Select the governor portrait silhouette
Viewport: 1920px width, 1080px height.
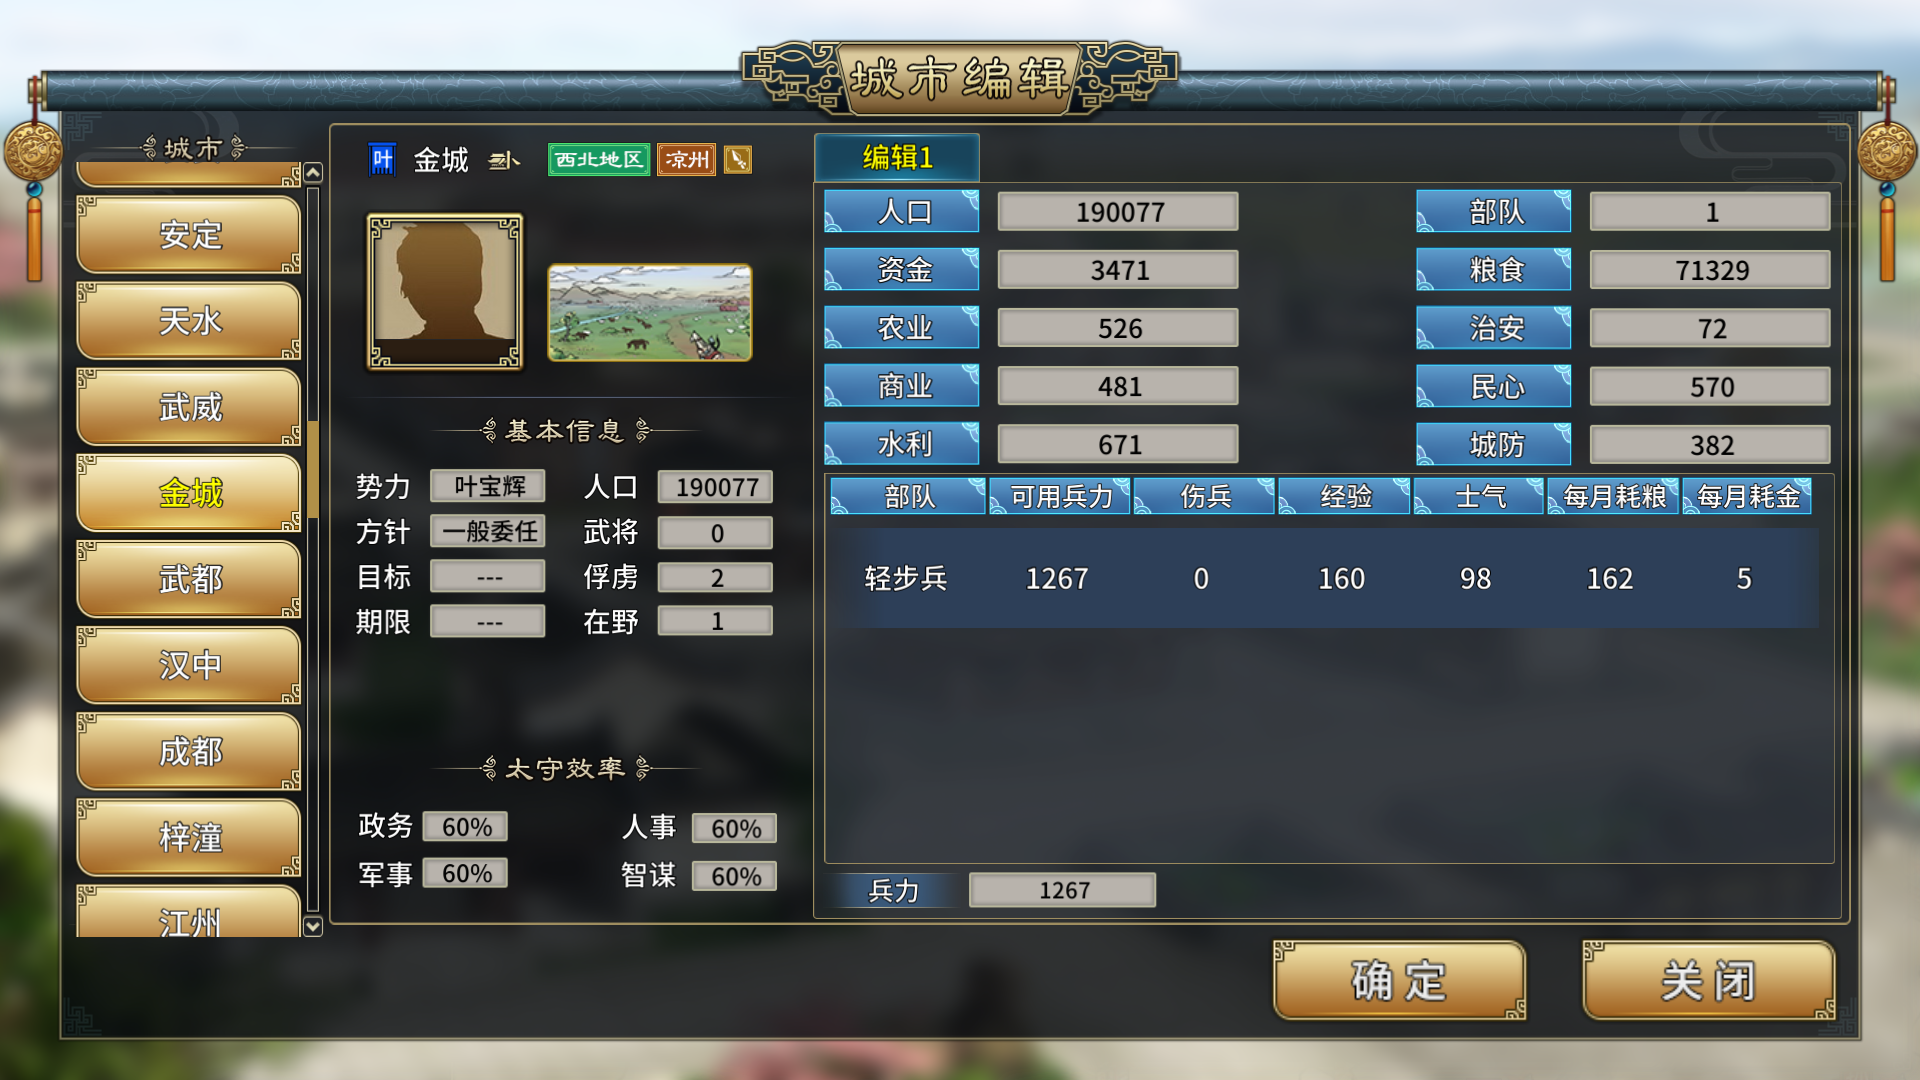tap(445, 291)
